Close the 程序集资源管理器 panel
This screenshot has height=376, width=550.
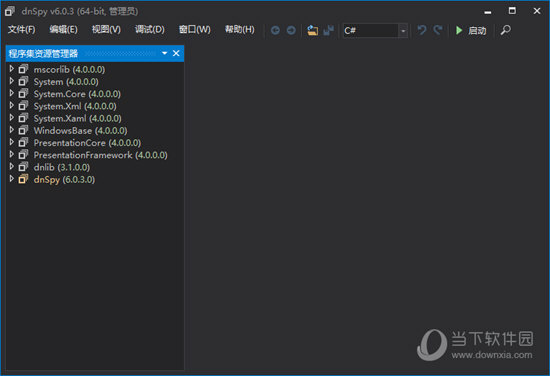coord(176,53)
